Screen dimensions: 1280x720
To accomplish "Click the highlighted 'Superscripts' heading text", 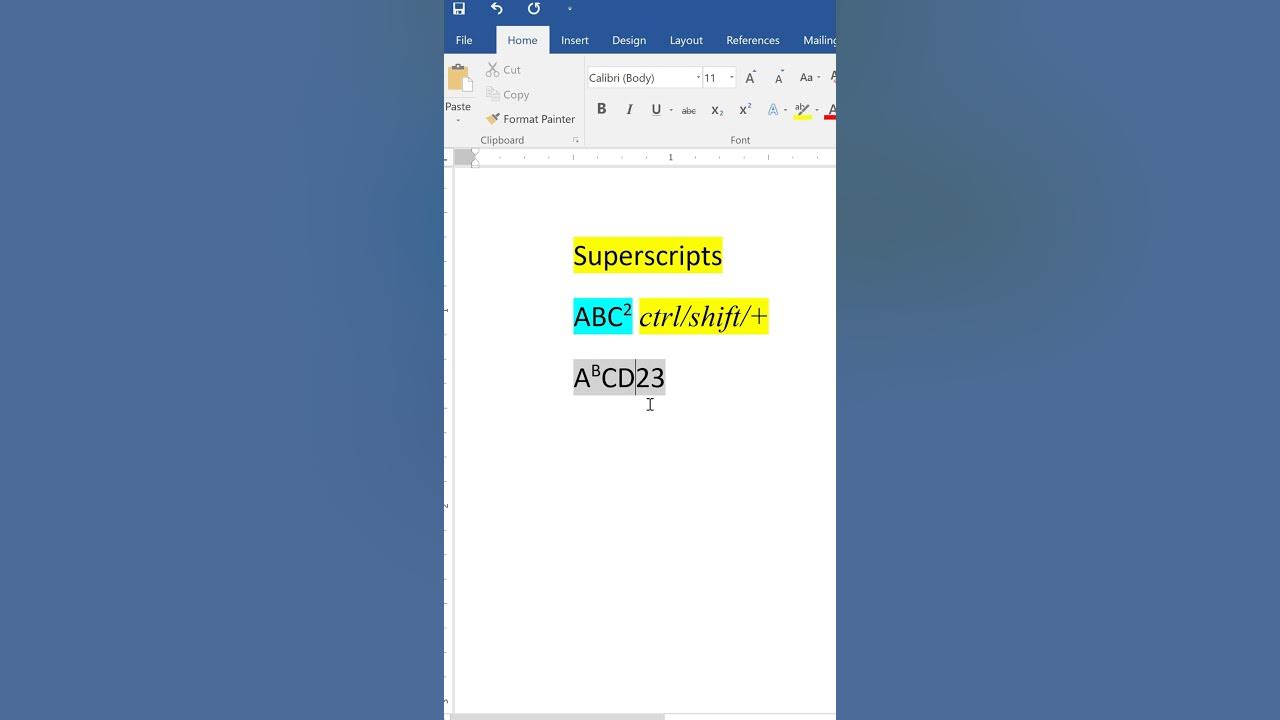I will (x=647, y=256).
